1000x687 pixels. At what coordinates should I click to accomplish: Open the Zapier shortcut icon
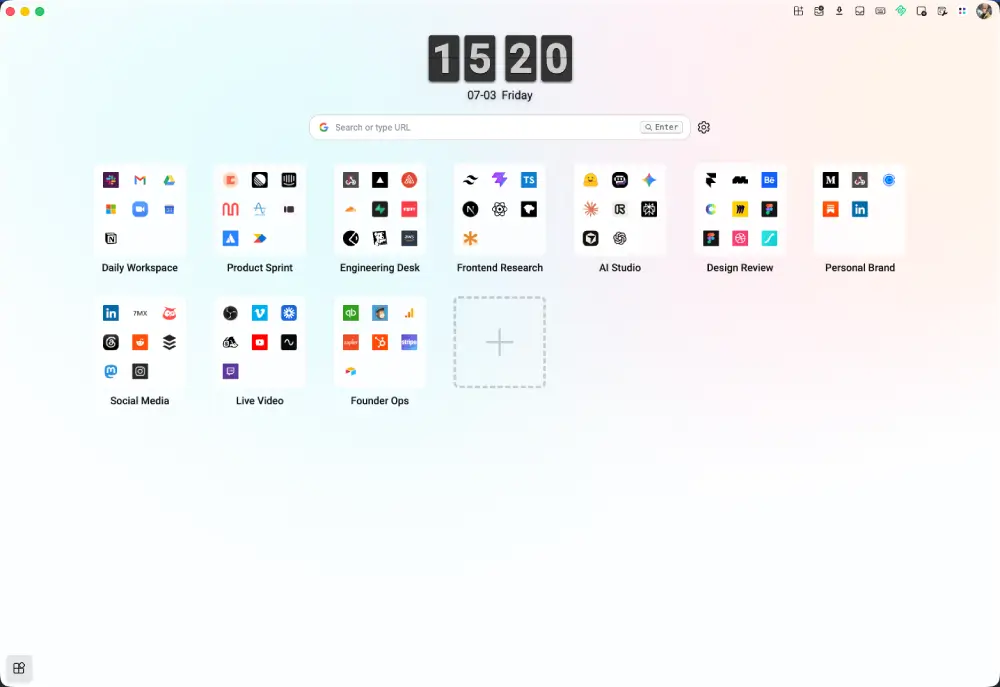pyautogui.click(x=351, y=343)
